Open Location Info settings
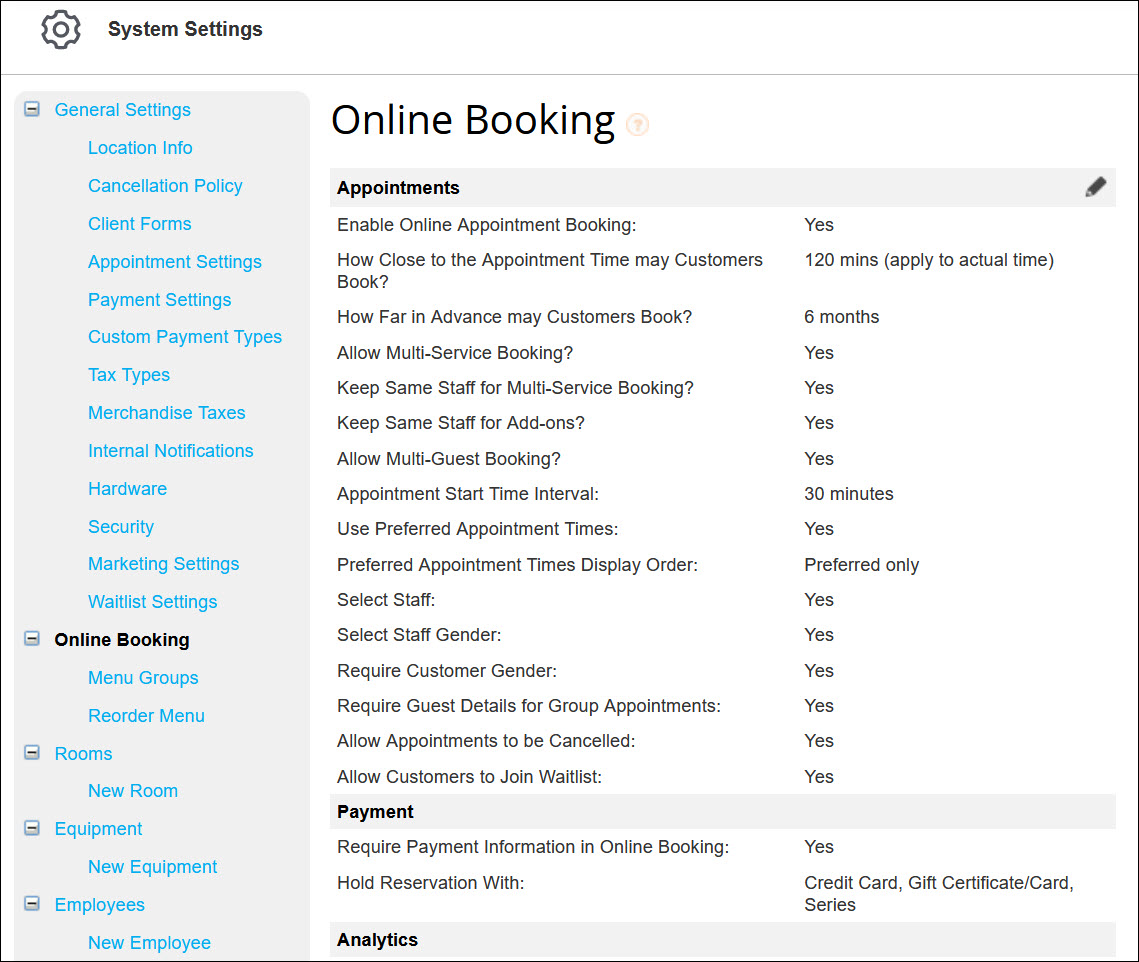 tap(140, 147)
